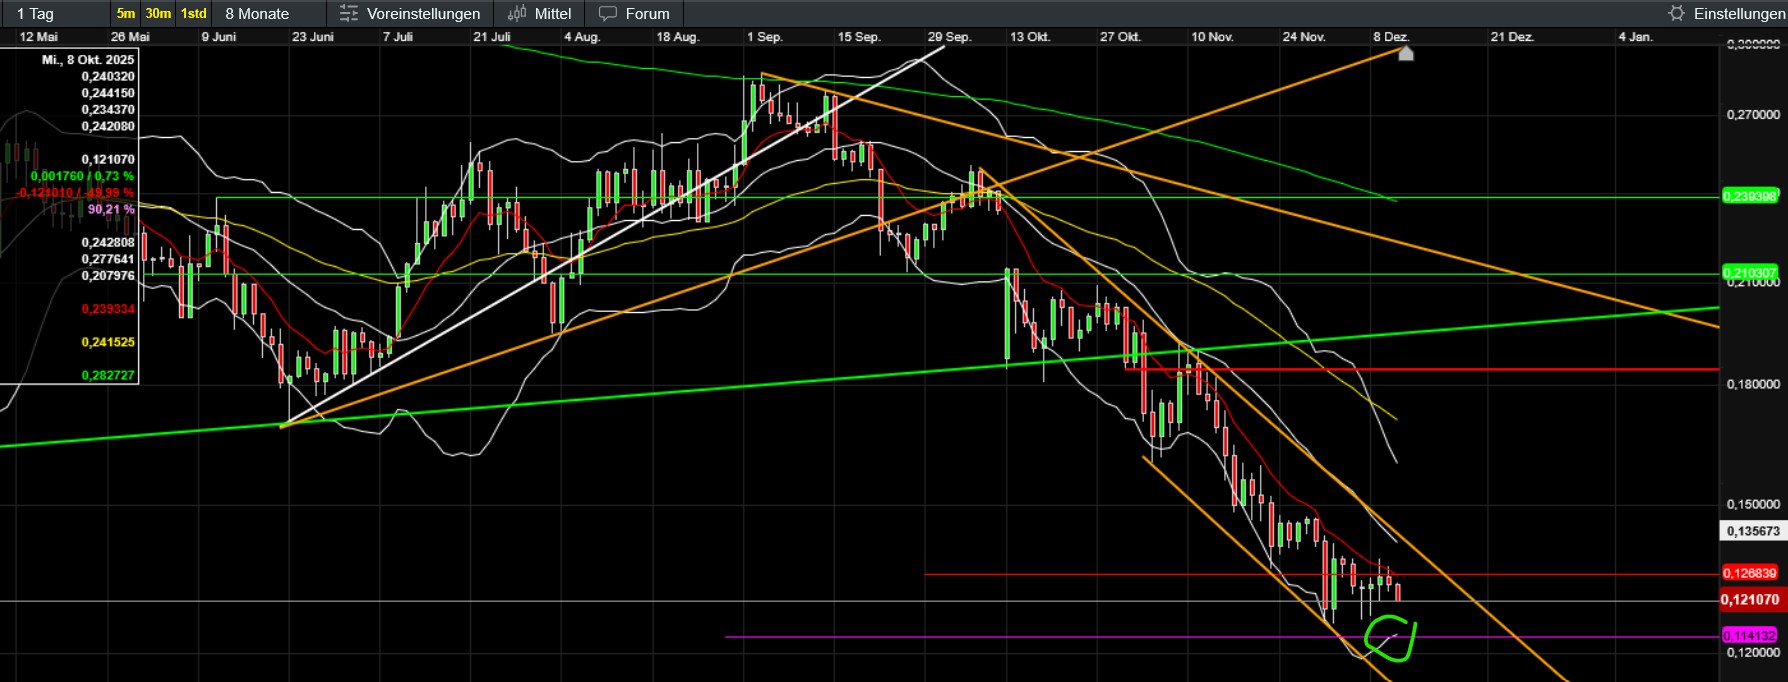The image size is (1788, 682).
Task: Open the Einstellungen settings label
Action: [x=1740, y=14]
